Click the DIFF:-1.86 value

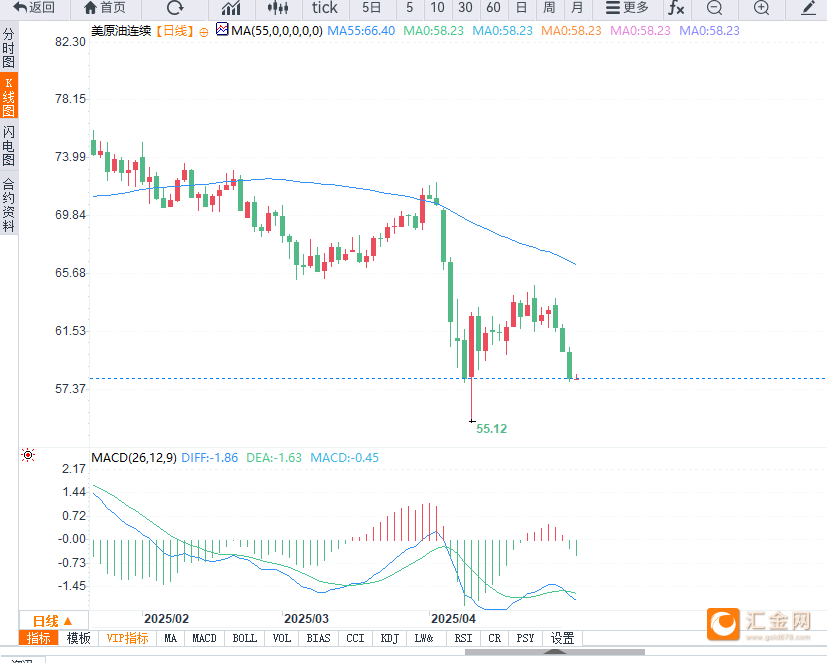tap(209, 458)
